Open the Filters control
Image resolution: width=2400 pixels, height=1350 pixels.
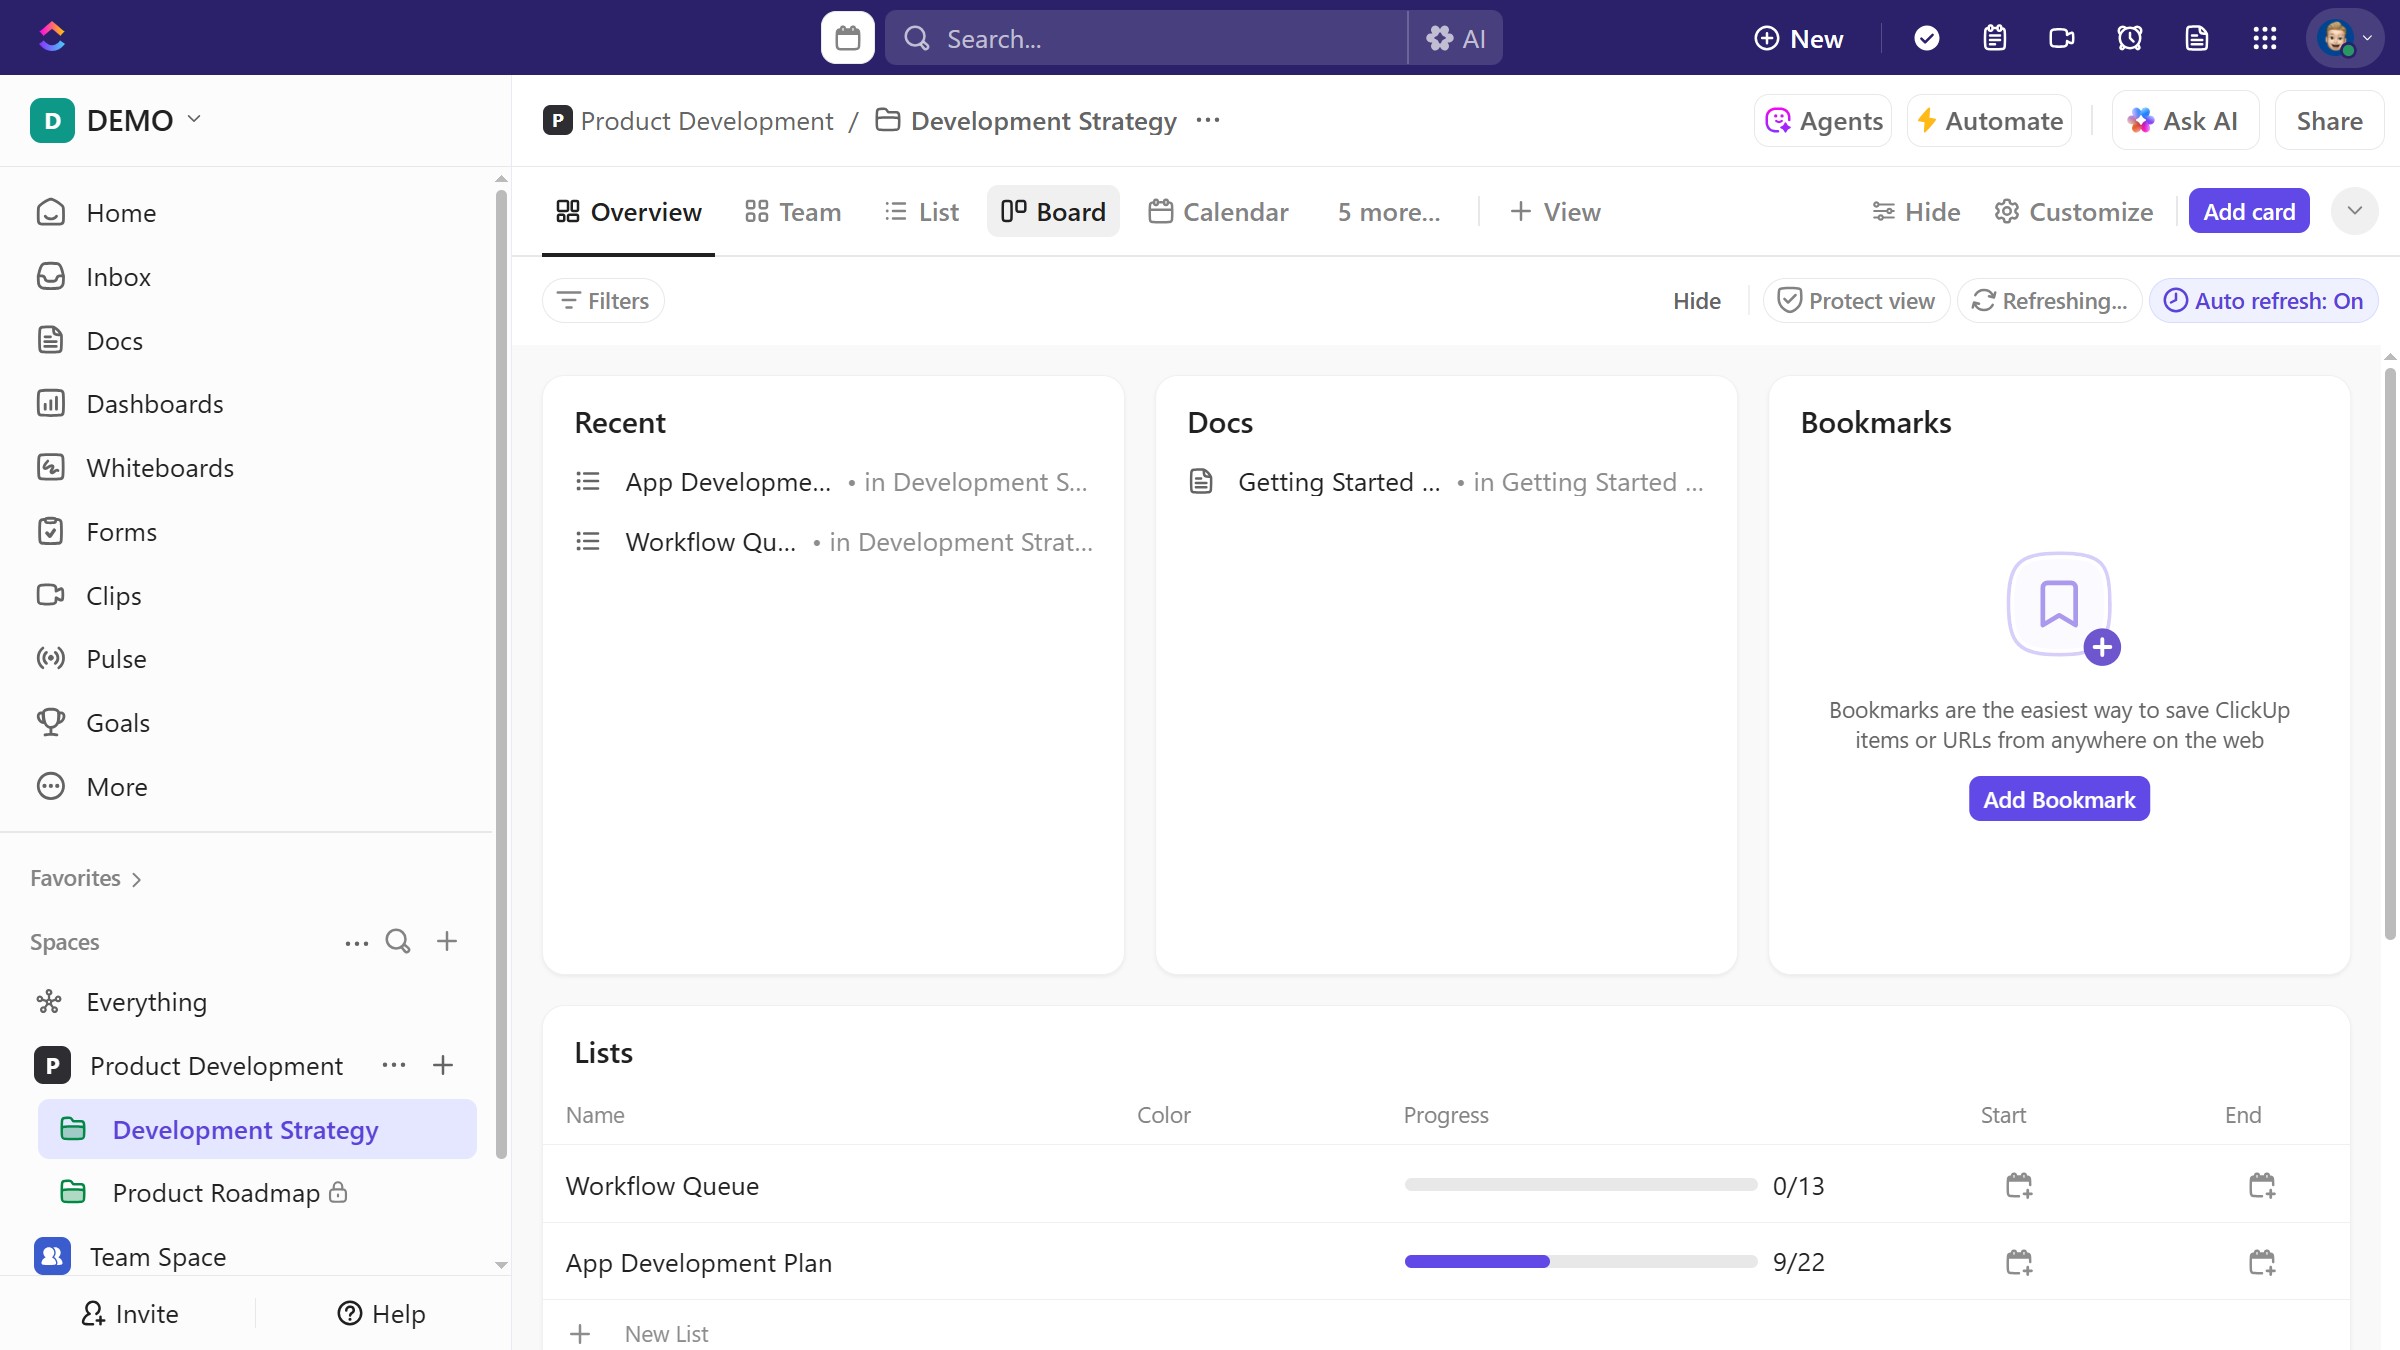click(x=603, y=301)
